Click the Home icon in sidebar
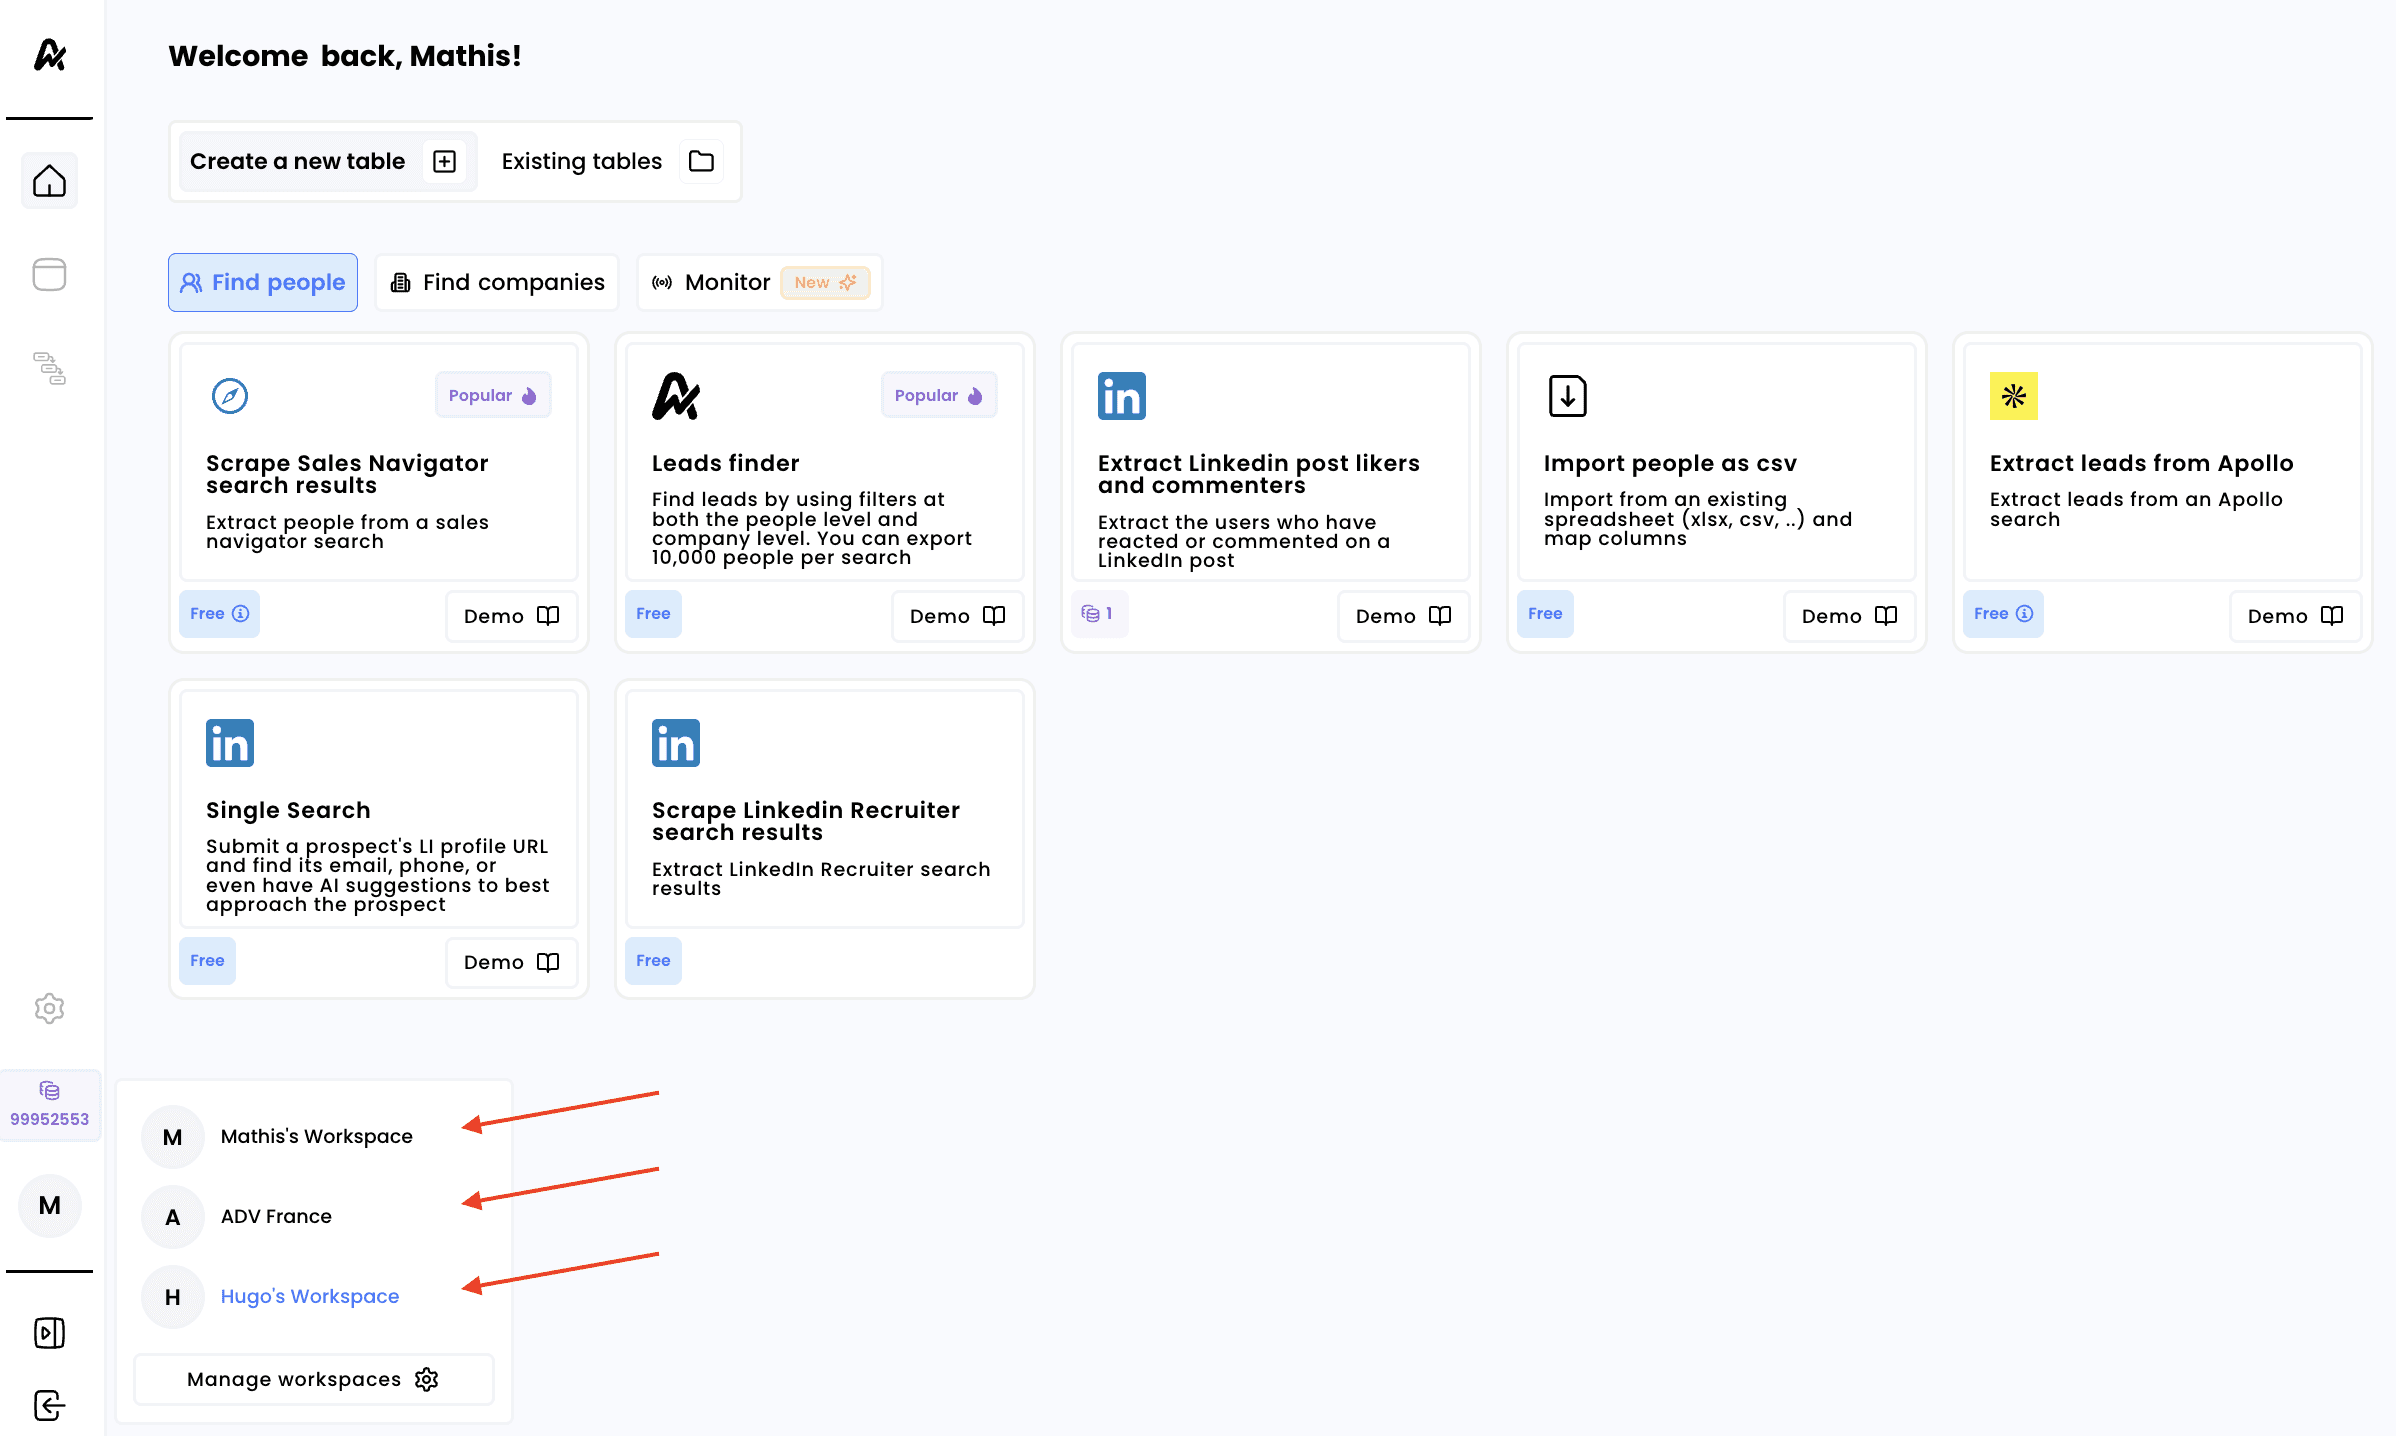Viewport: 2396px width, 1436px height. 49,181
